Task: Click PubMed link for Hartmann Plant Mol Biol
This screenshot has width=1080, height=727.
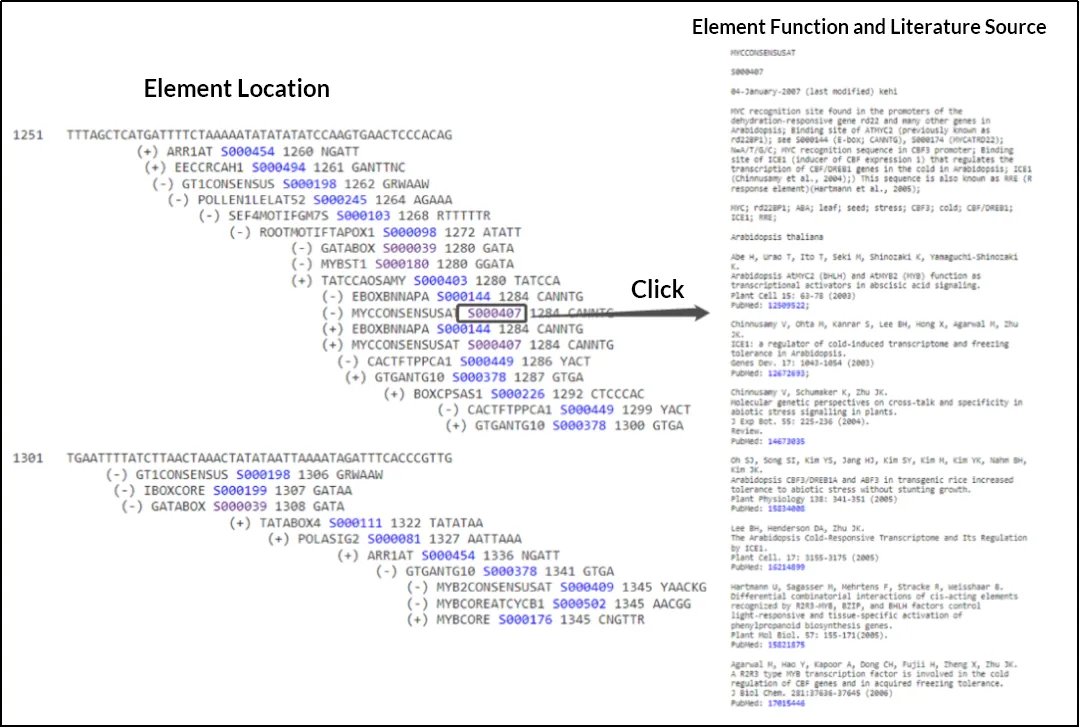Action: click(x=786, y=645)
